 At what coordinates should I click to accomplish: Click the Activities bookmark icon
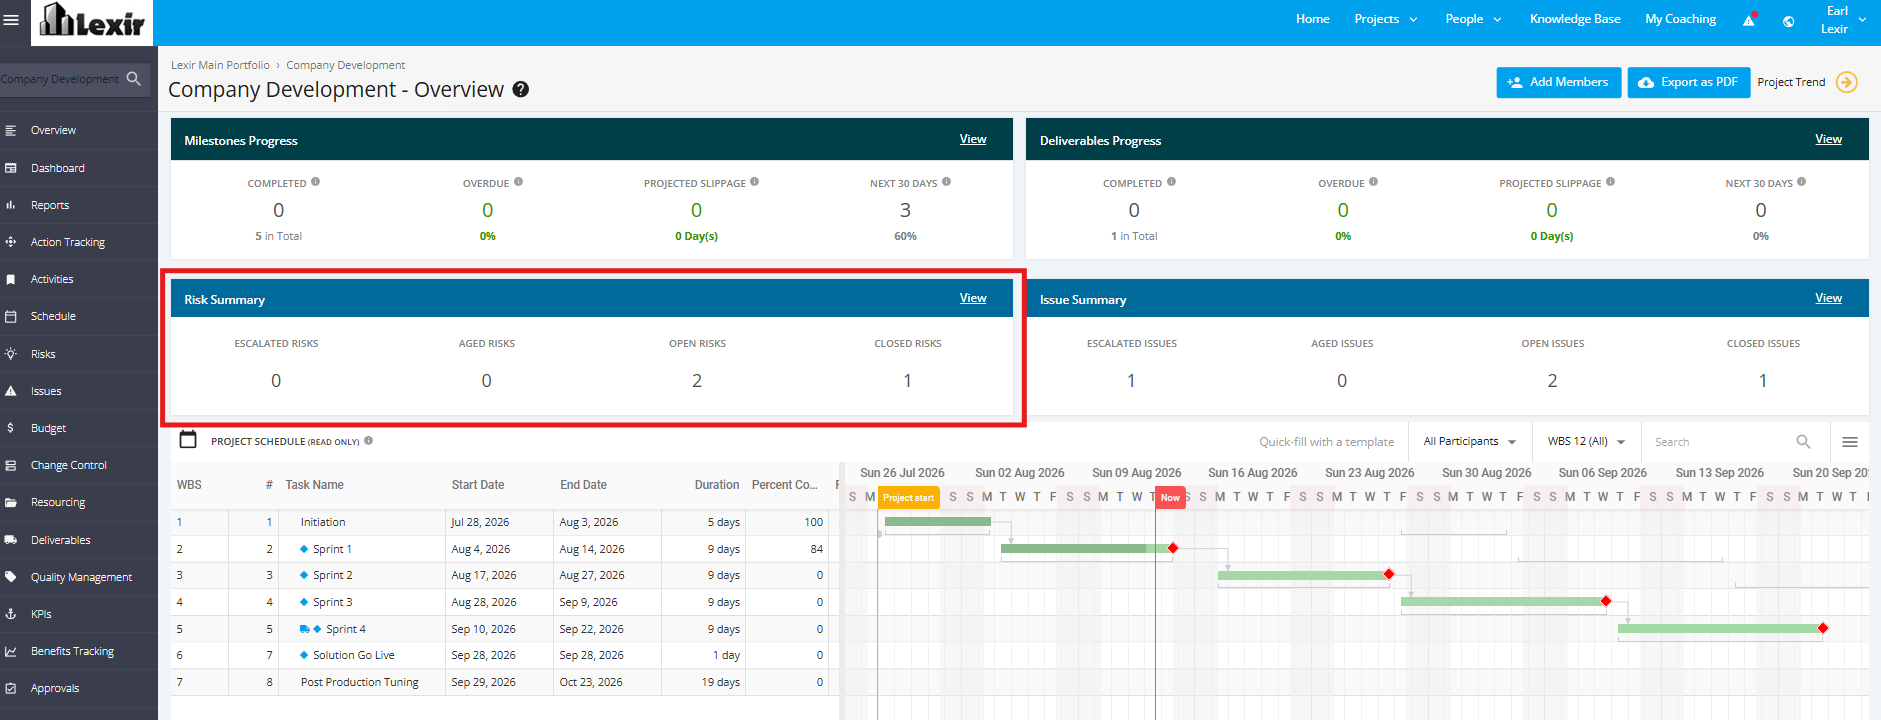coord(10,279)
